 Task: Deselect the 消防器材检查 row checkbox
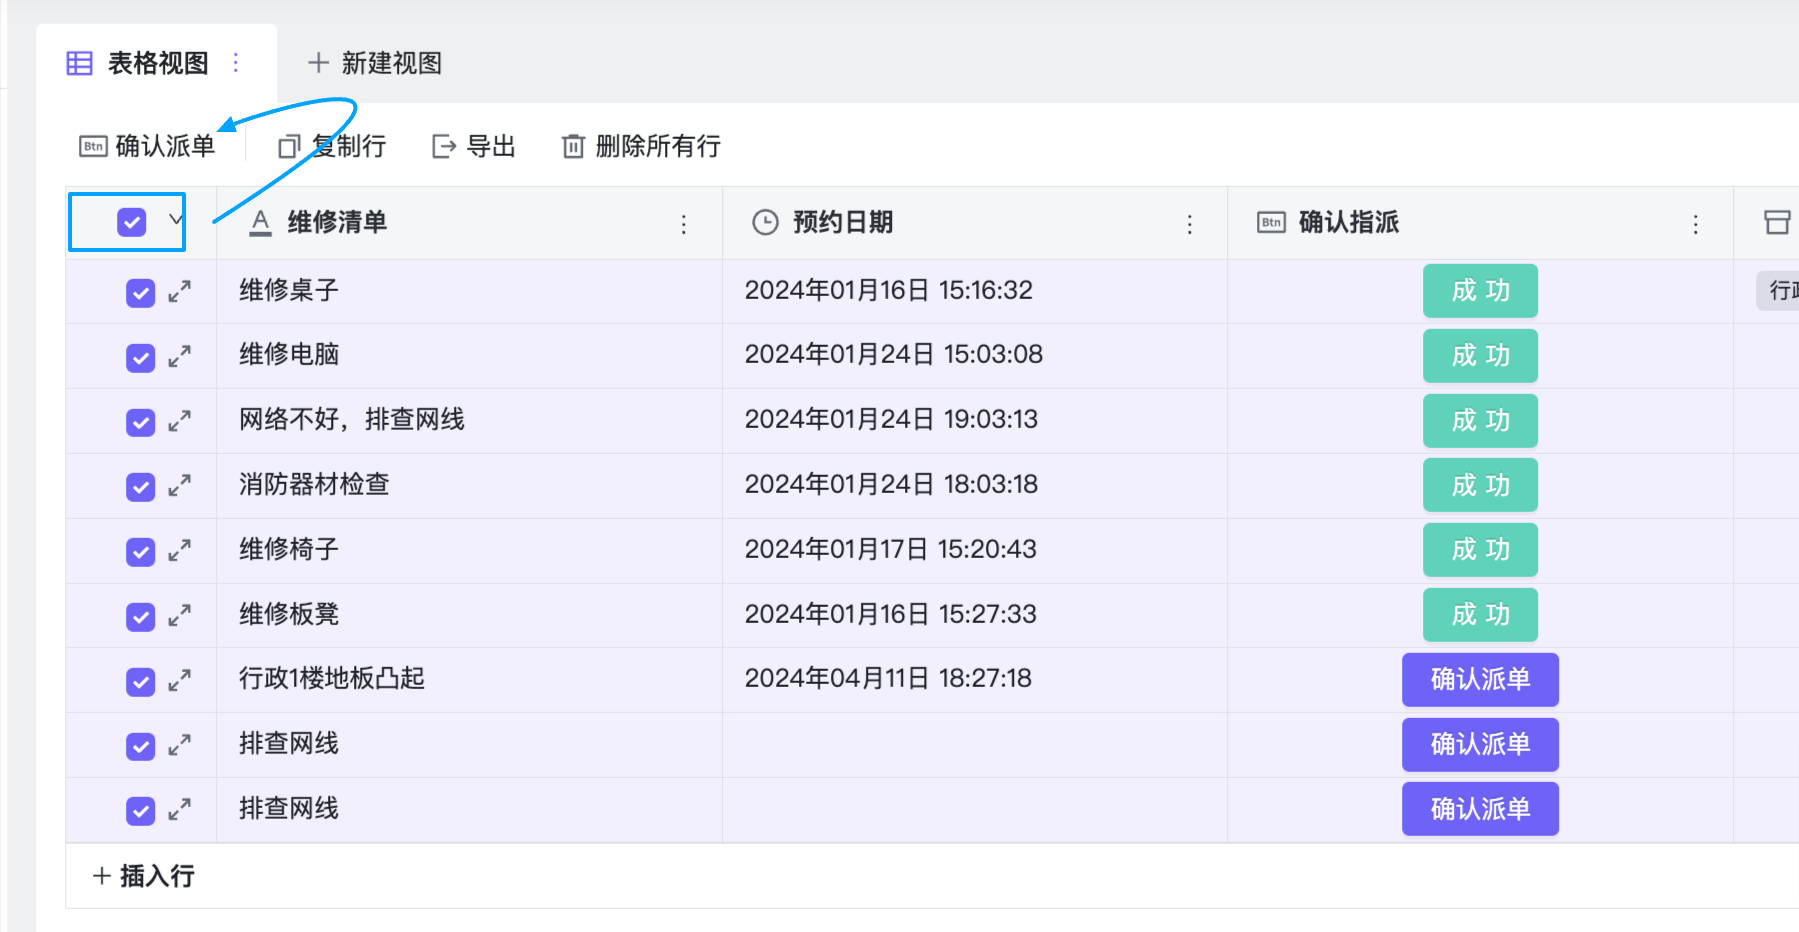[141, 487]
